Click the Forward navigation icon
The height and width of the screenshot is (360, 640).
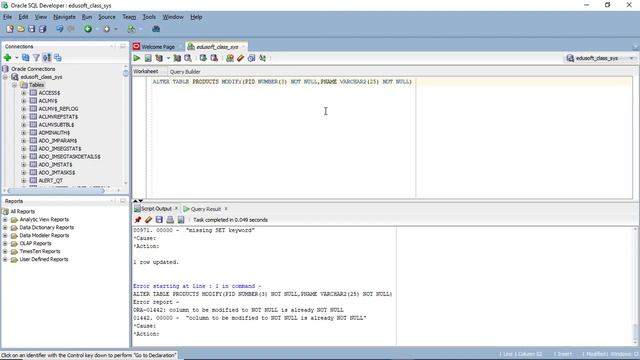(x=107, y=29)
